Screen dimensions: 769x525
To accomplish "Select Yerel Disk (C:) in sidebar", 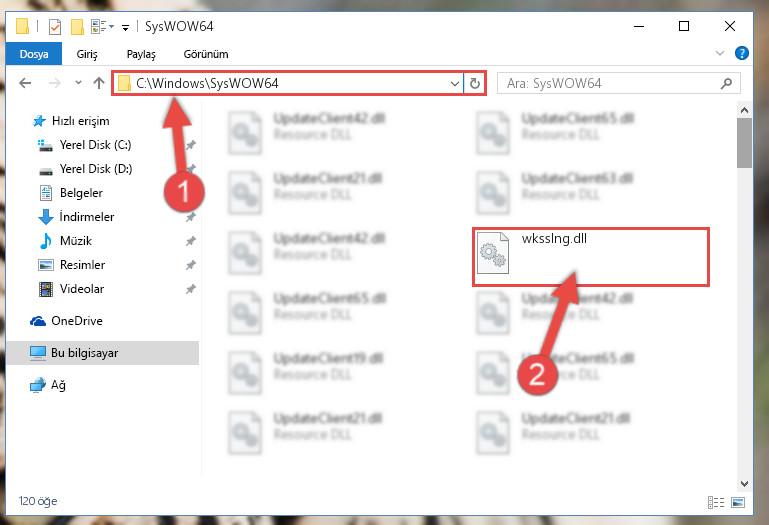I will [x=95, y=145].
